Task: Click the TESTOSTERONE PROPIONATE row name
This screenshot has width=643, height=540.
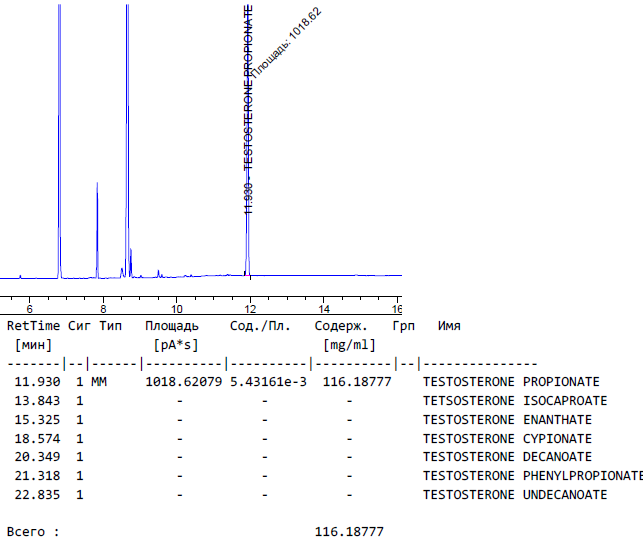Action: point(511,382)
